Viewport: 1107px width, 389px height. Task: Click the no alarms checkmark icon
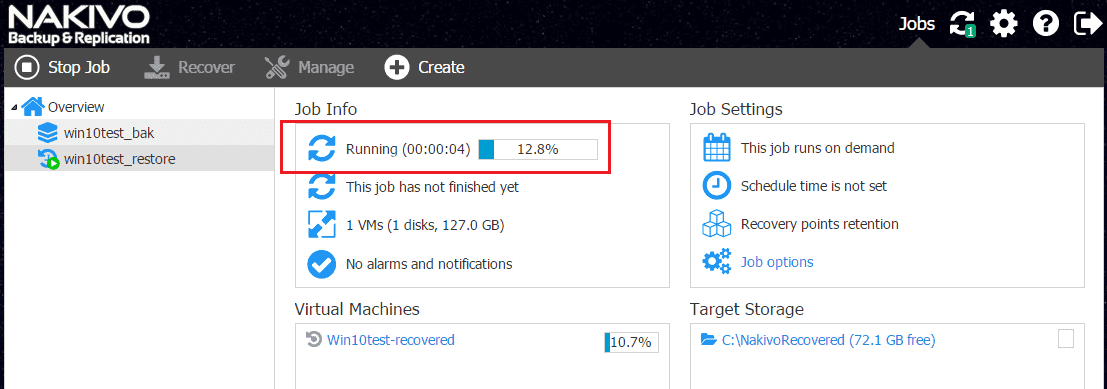click(322, 264)
